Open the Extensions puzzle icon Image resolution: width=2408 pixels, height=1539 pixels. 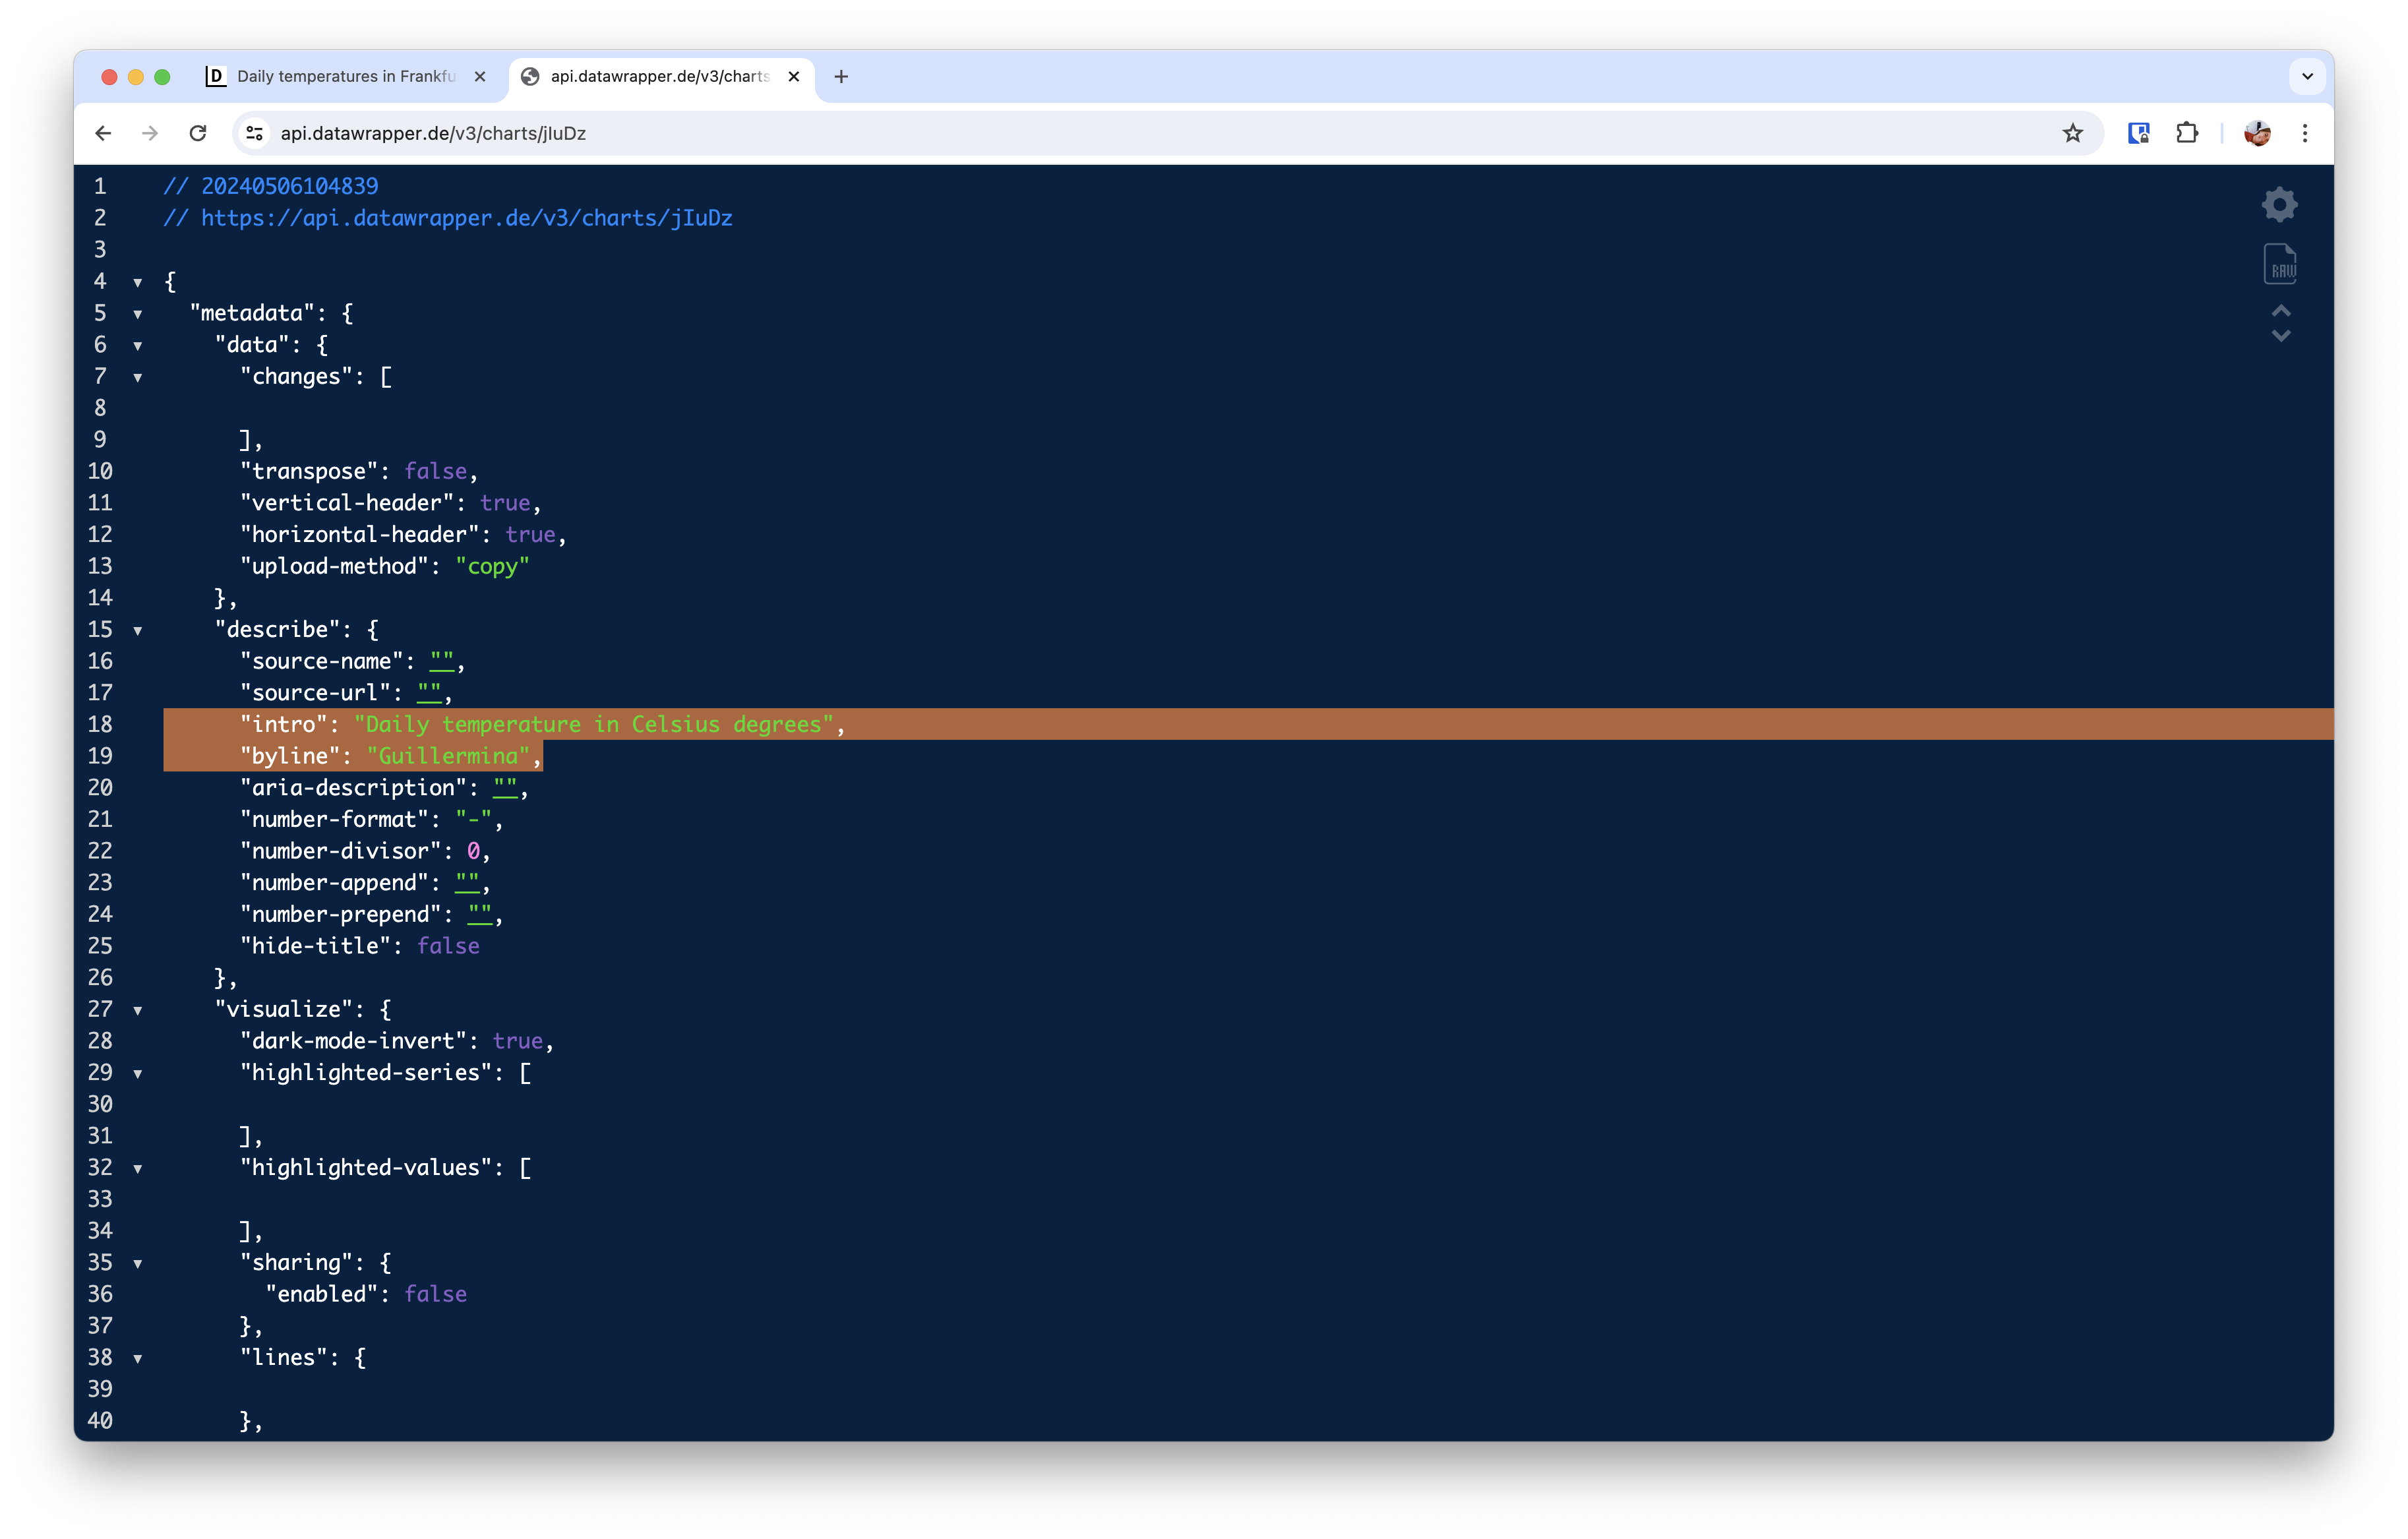2187,133
